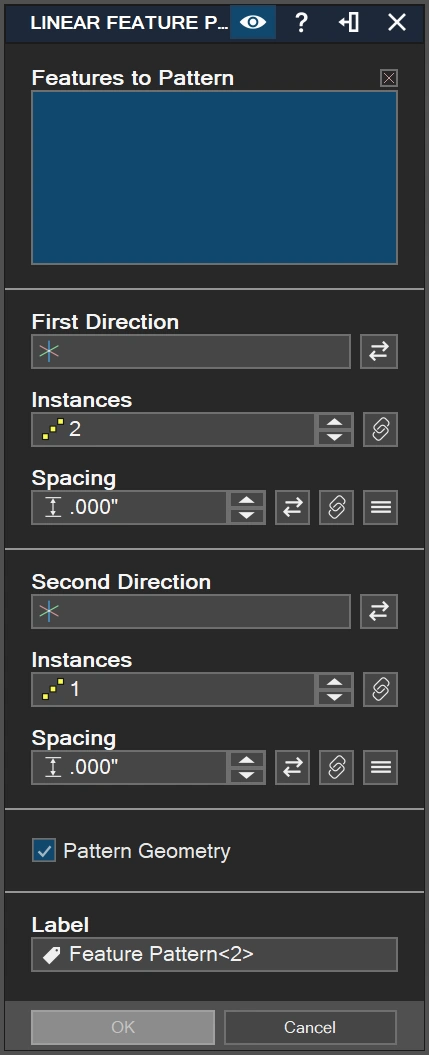Uncheck the Pattern Geometry checkbox
429x1055 pixels.
pyautogui.click(x=44, y=850)
